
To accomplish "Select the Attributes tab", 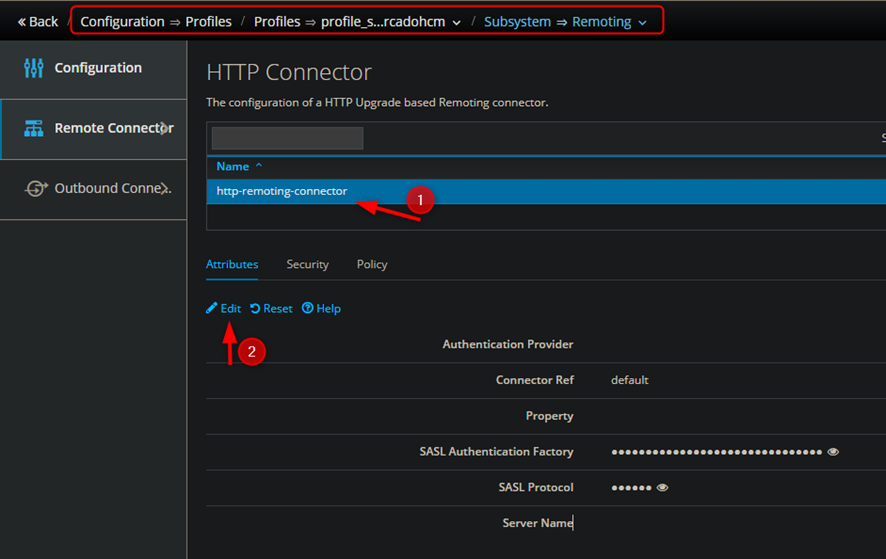I will tap(232, 264).
